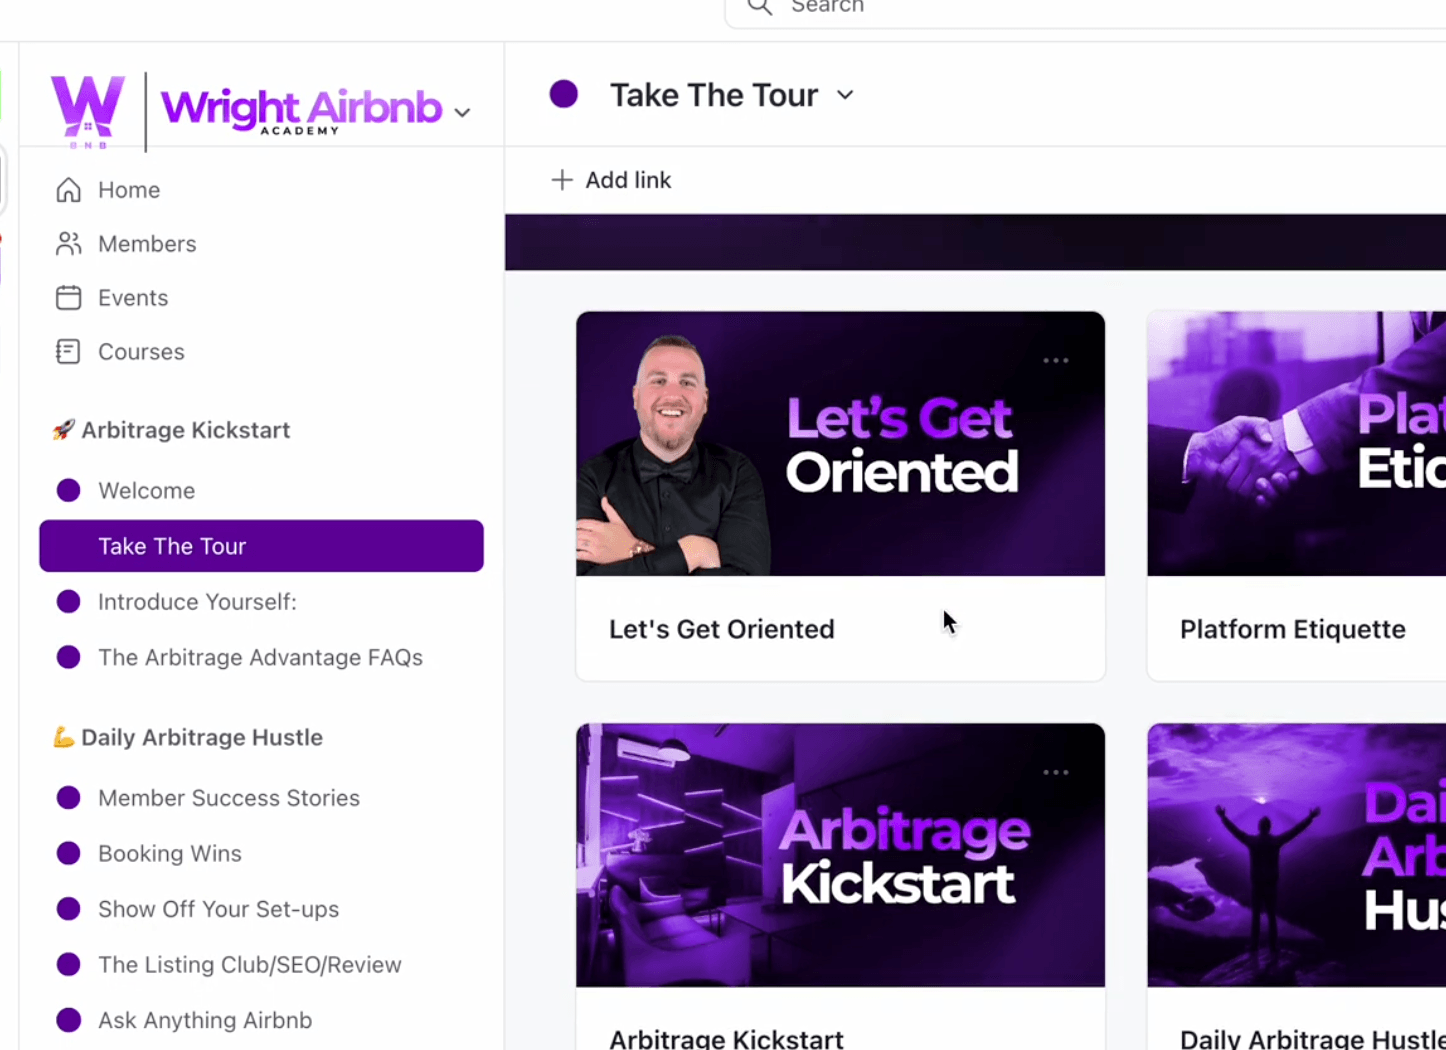Collapse the Daily Arbitrage Hustle sidebar section

(187, 737)
